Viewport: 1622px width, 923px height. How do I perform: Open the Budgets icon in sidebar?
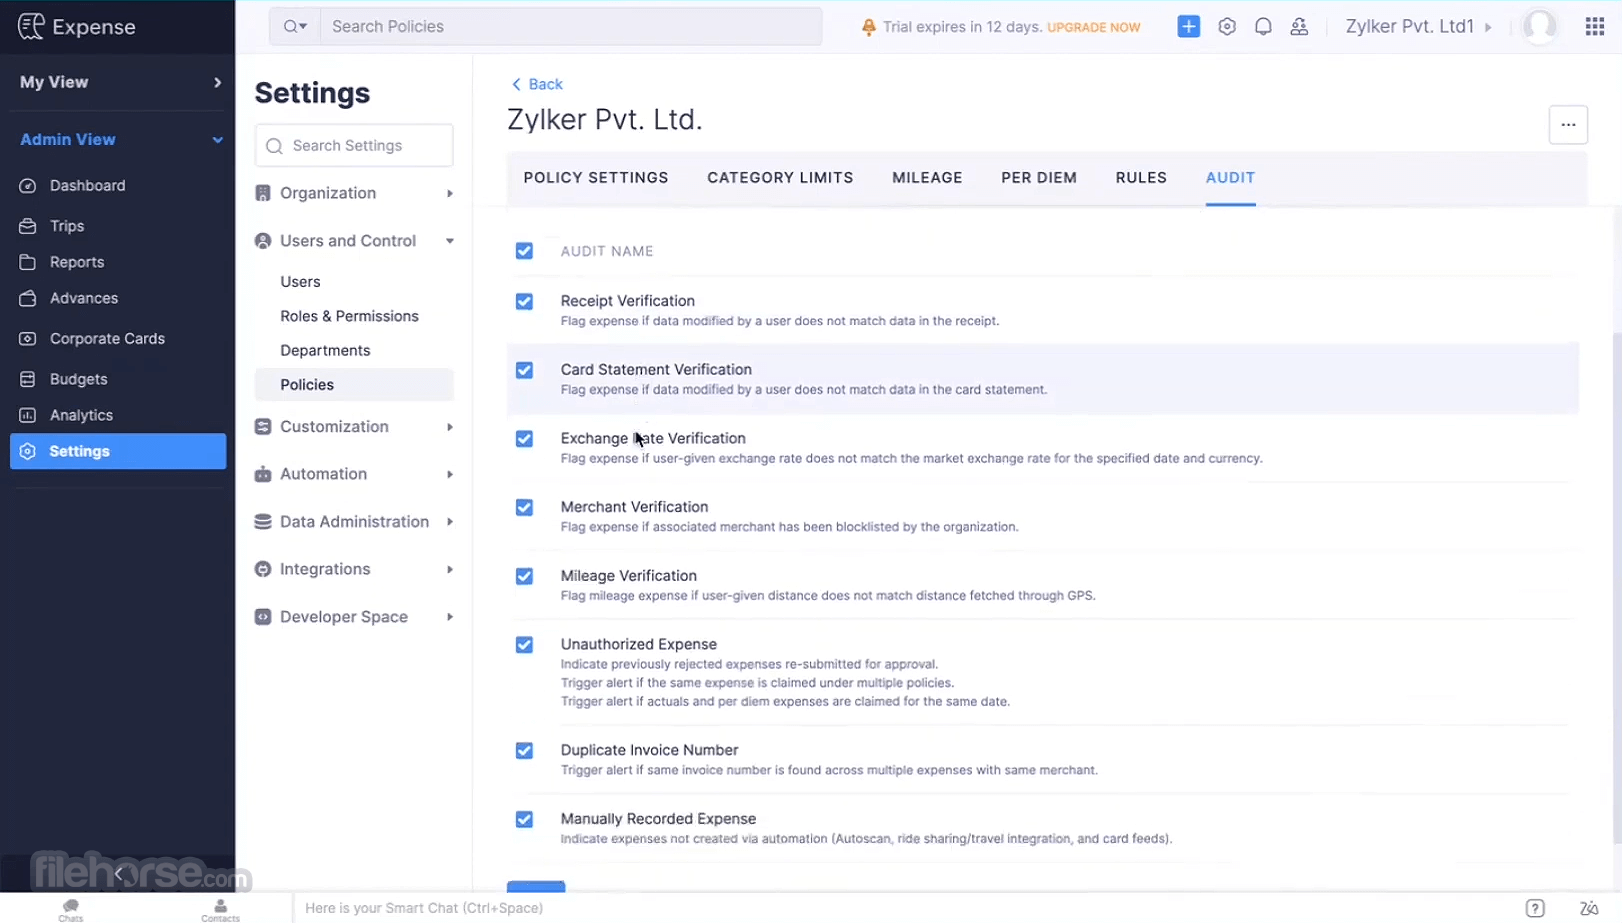[28, 379]
